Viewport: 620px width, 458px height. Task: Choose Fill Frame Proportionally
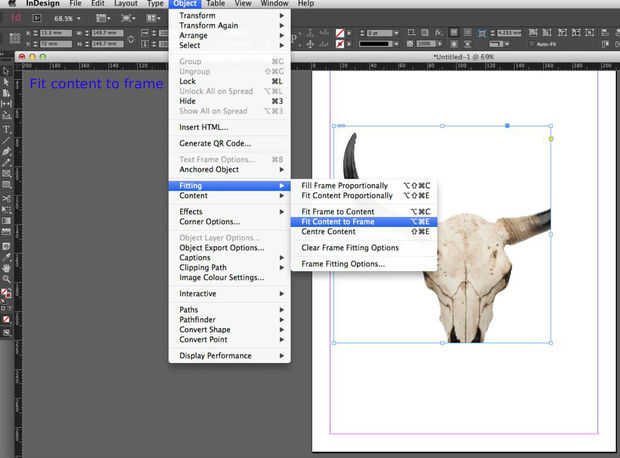tap(364, 185)
